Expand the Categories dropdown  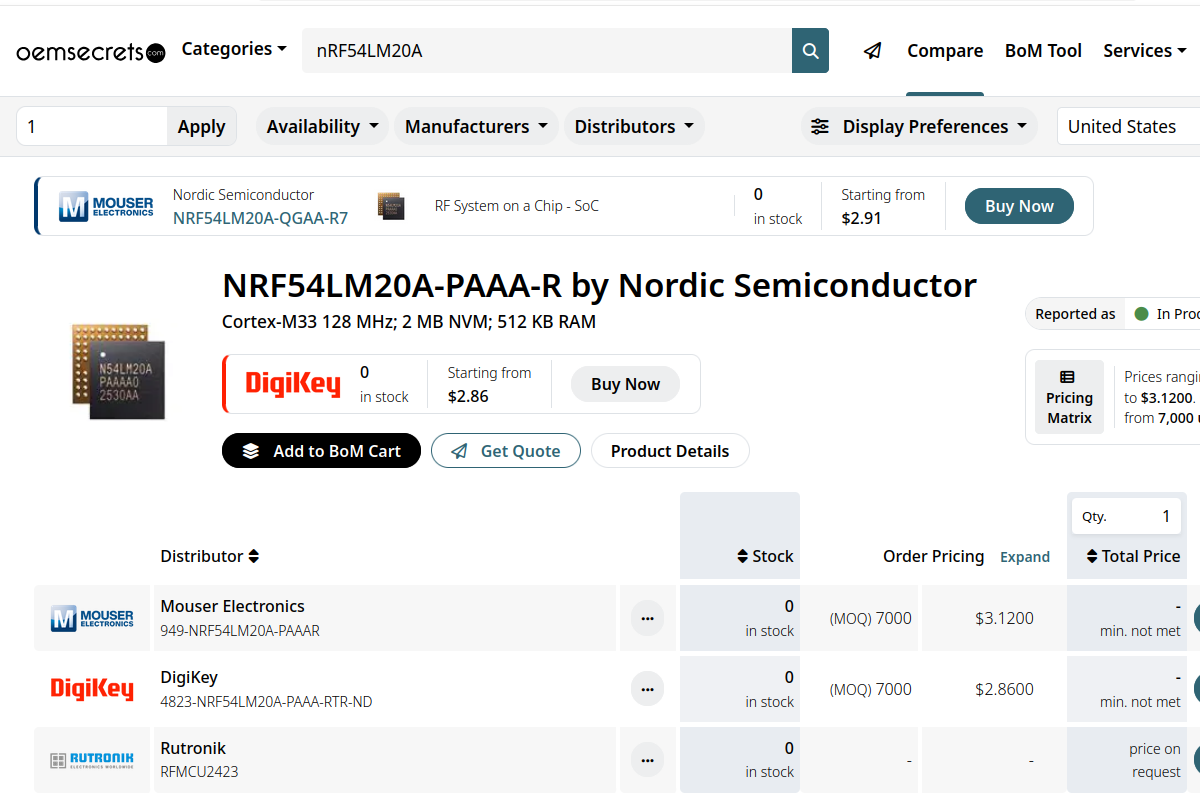pyautogui.click(x=234, y=49)
